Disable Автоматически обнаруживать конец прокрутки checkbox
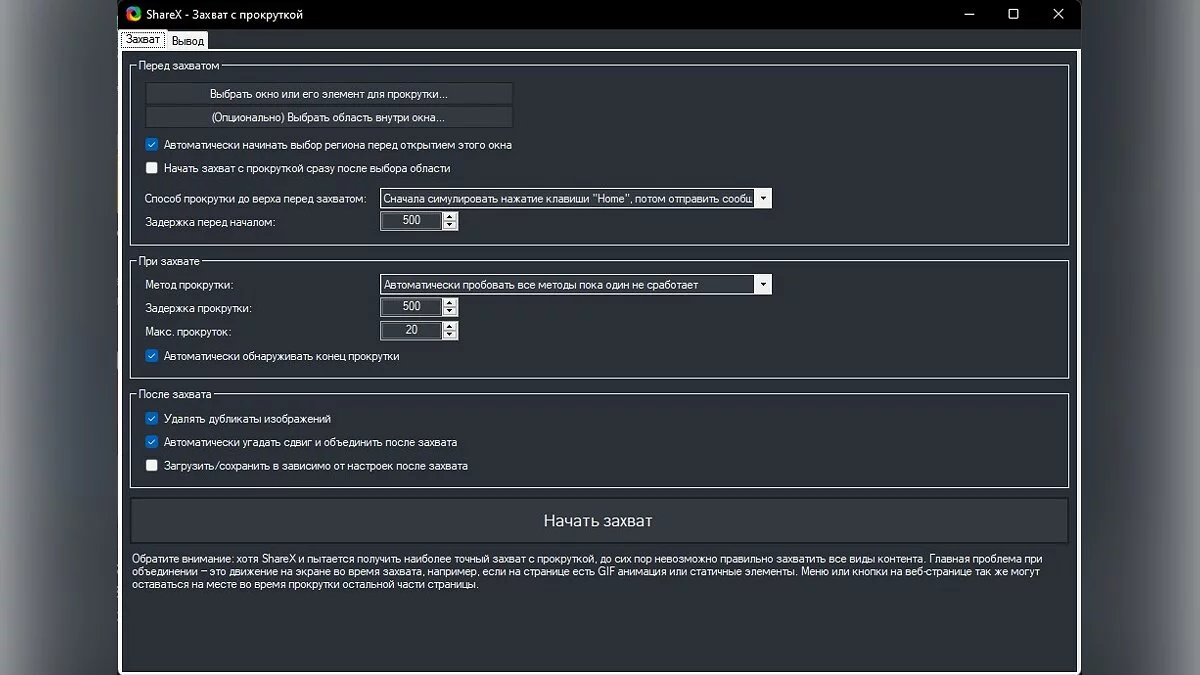This screenshot has height=675, width=1200. [152, 356]
